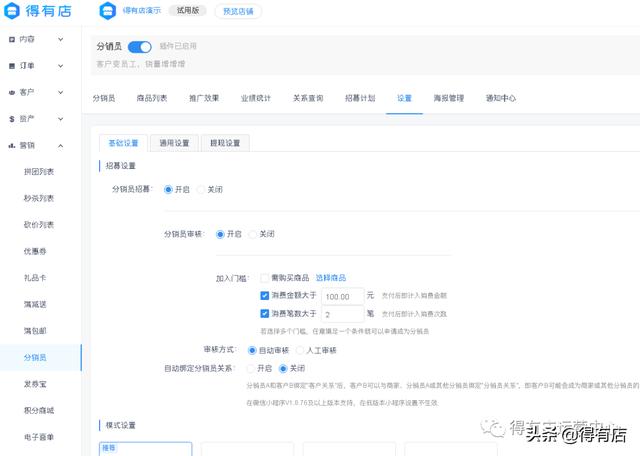Screen dimensions: 640x456
Task: Switch to 基础设置 sub-tab
Action: click(123, 143)
